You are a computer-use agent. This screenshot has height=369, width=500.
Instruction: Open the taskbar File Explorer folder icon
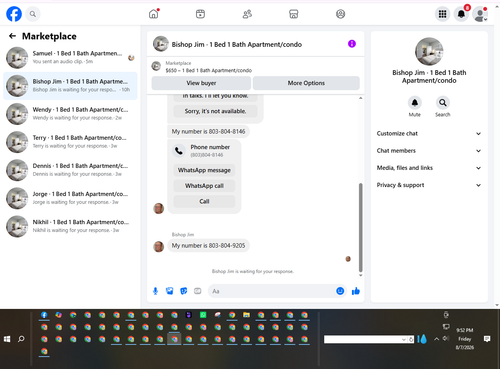(x=246, y=315)
